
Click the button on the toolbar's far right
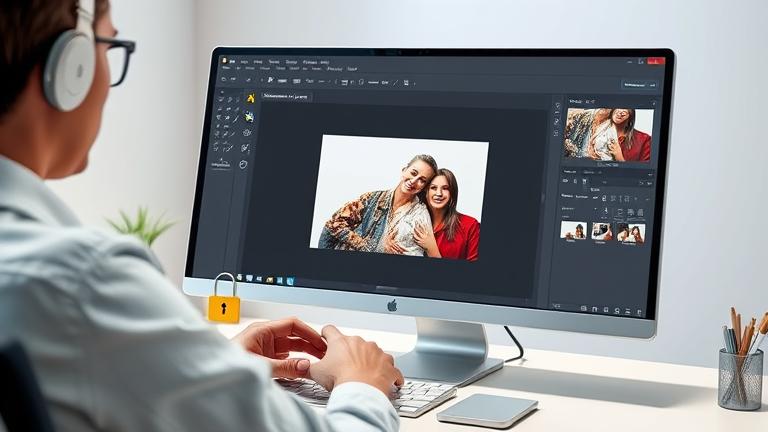640,85
